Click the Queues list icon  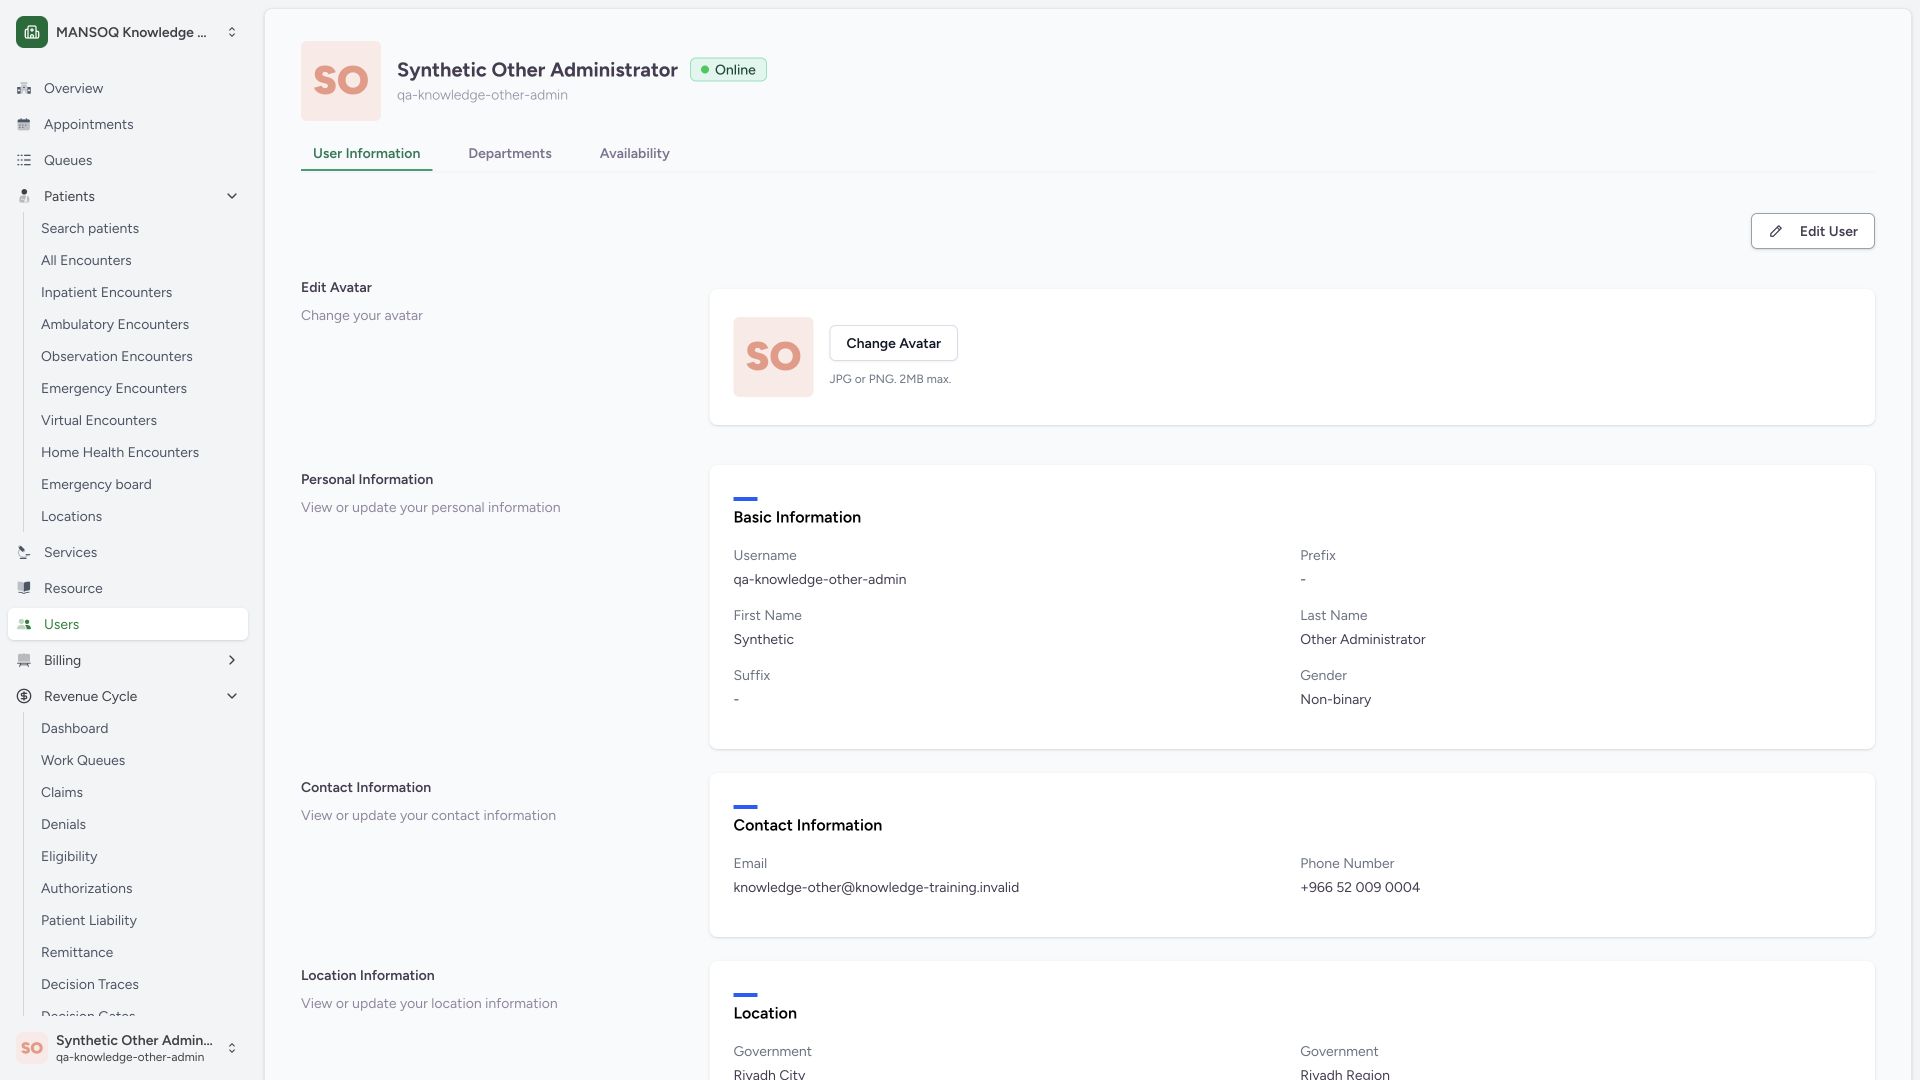[24, 160]
